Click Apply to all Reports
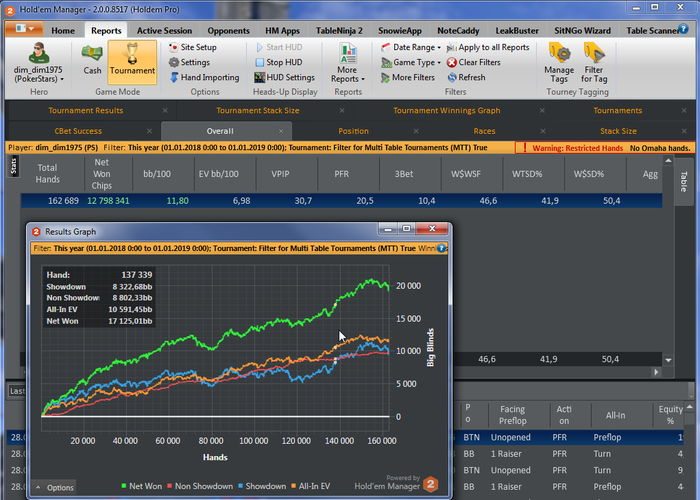700x500 pixels. (x=488, y=47)
